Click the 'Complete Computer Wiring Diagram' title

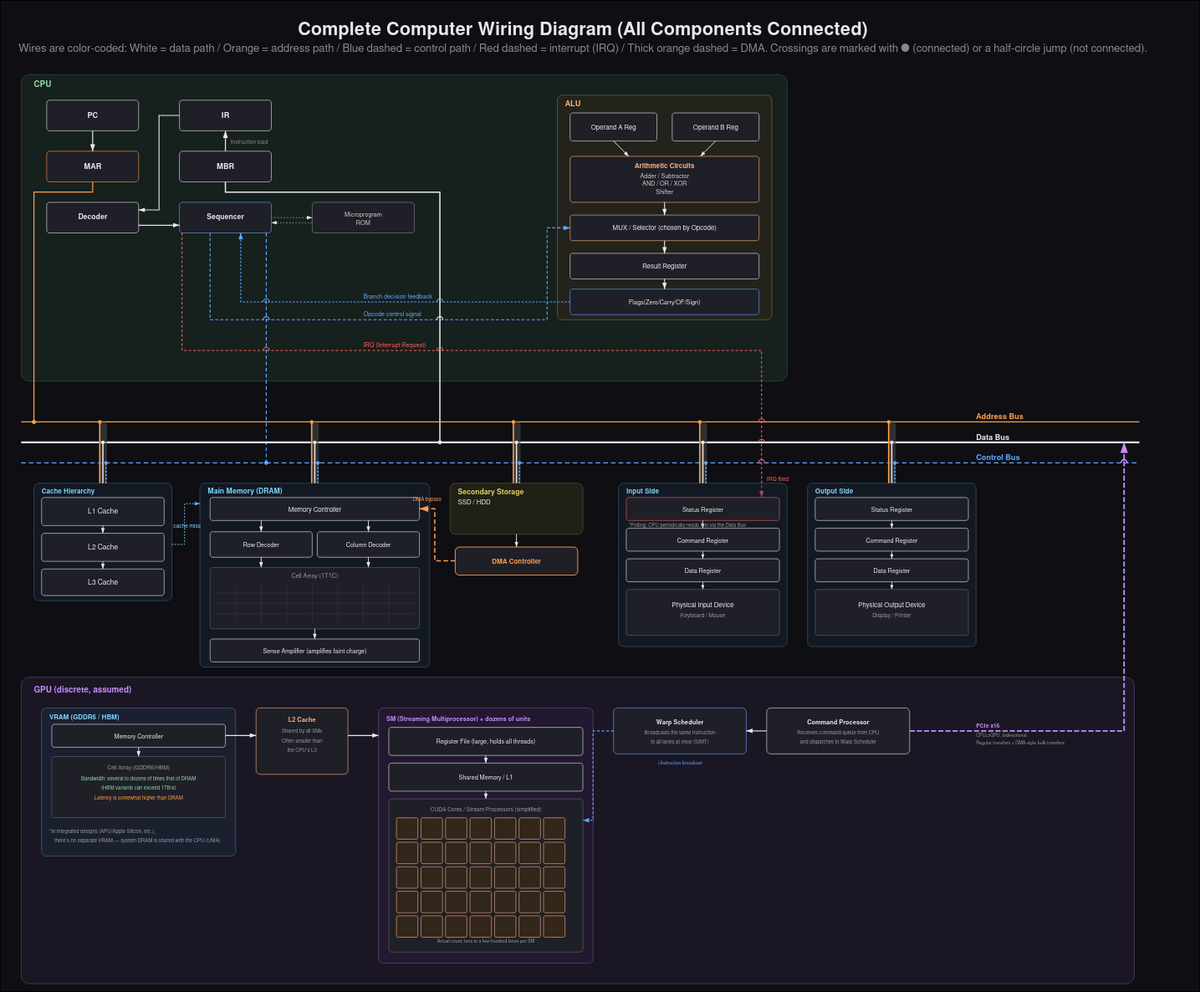click(x=583, y=29)
